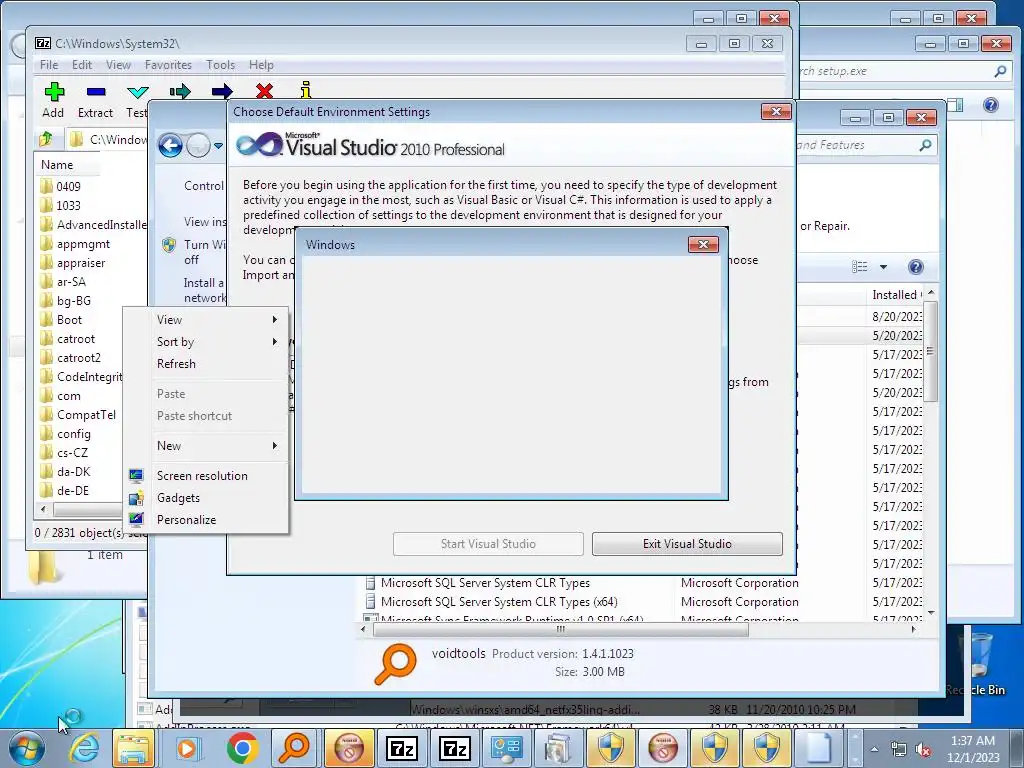This screenshot has height=768, width=1024.
Task: Open 7-Zip Edit menu
Action: (82, 65)
